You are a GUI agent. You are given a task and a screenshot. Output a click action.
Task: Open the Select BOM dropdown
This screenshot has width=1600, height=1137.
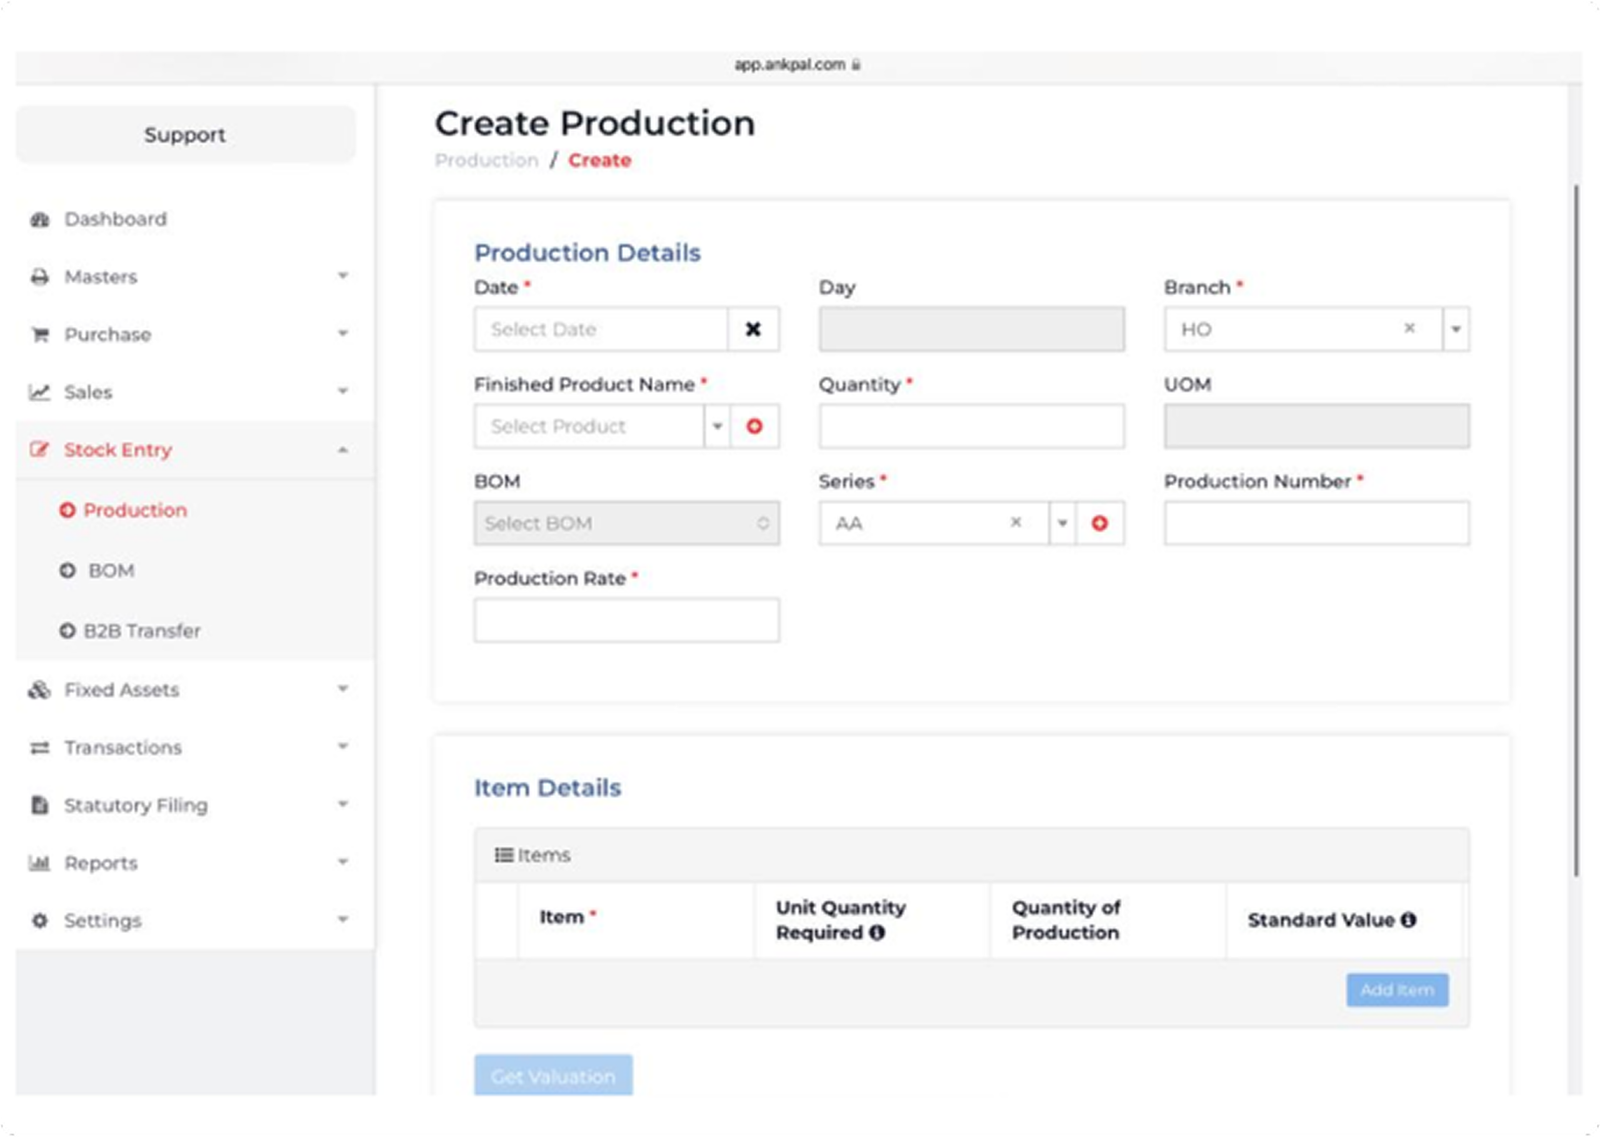(626, 523)
